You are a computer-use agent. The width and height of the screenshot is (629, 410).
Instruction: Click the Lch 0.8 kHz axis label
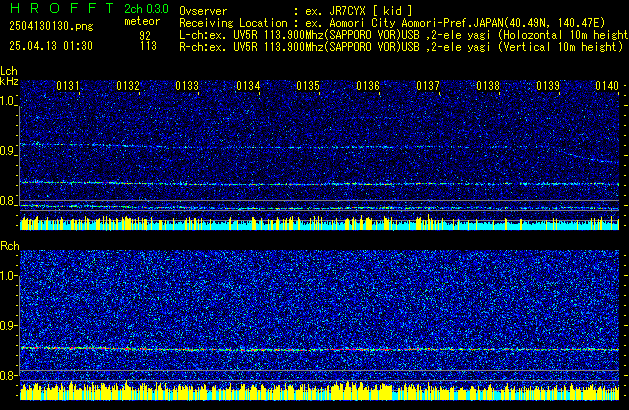point(7,201)
